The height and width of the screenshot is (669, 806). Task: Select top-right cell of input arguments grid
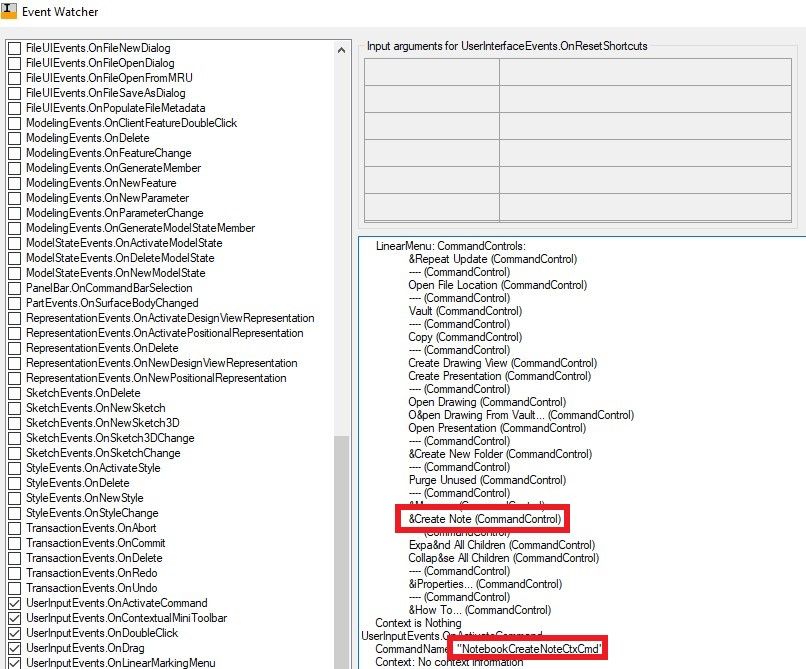click(645, 72)
